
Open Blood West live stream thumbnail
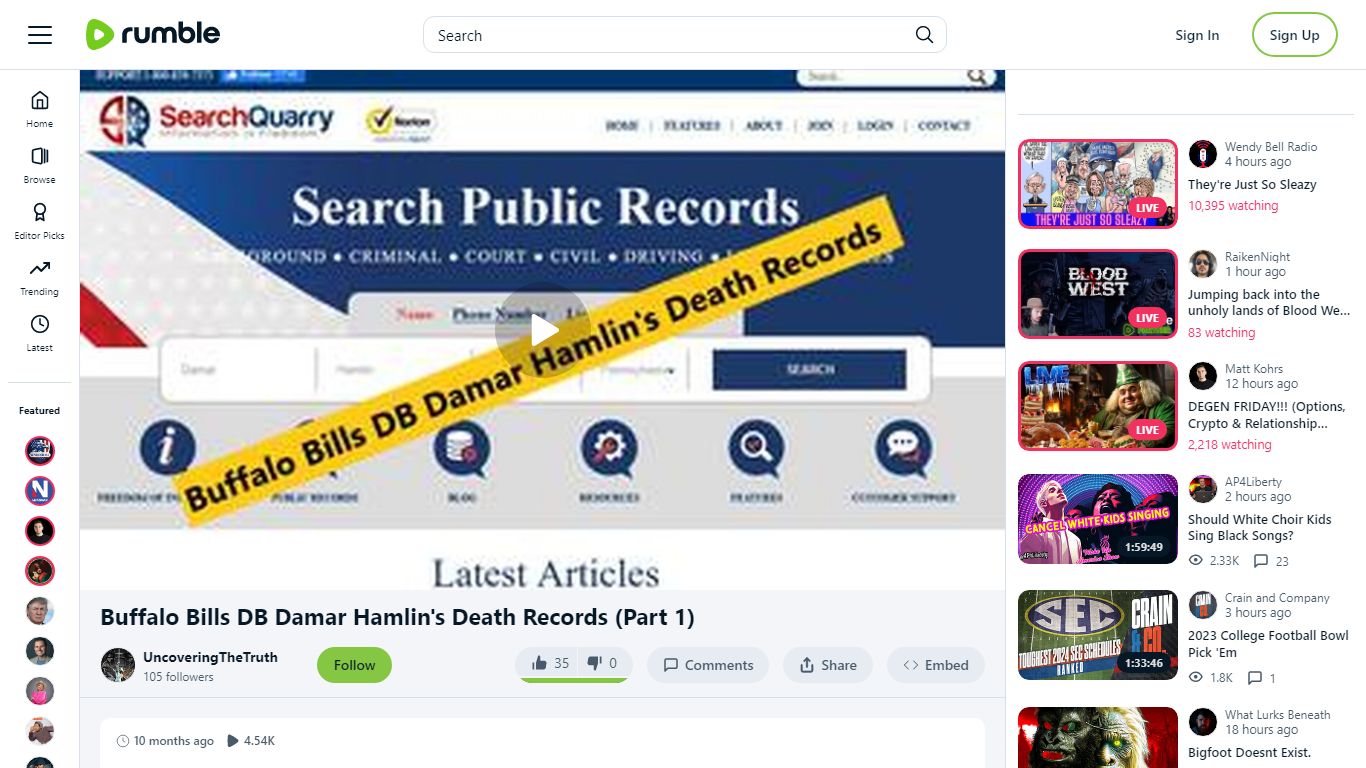click(1098, 294)
